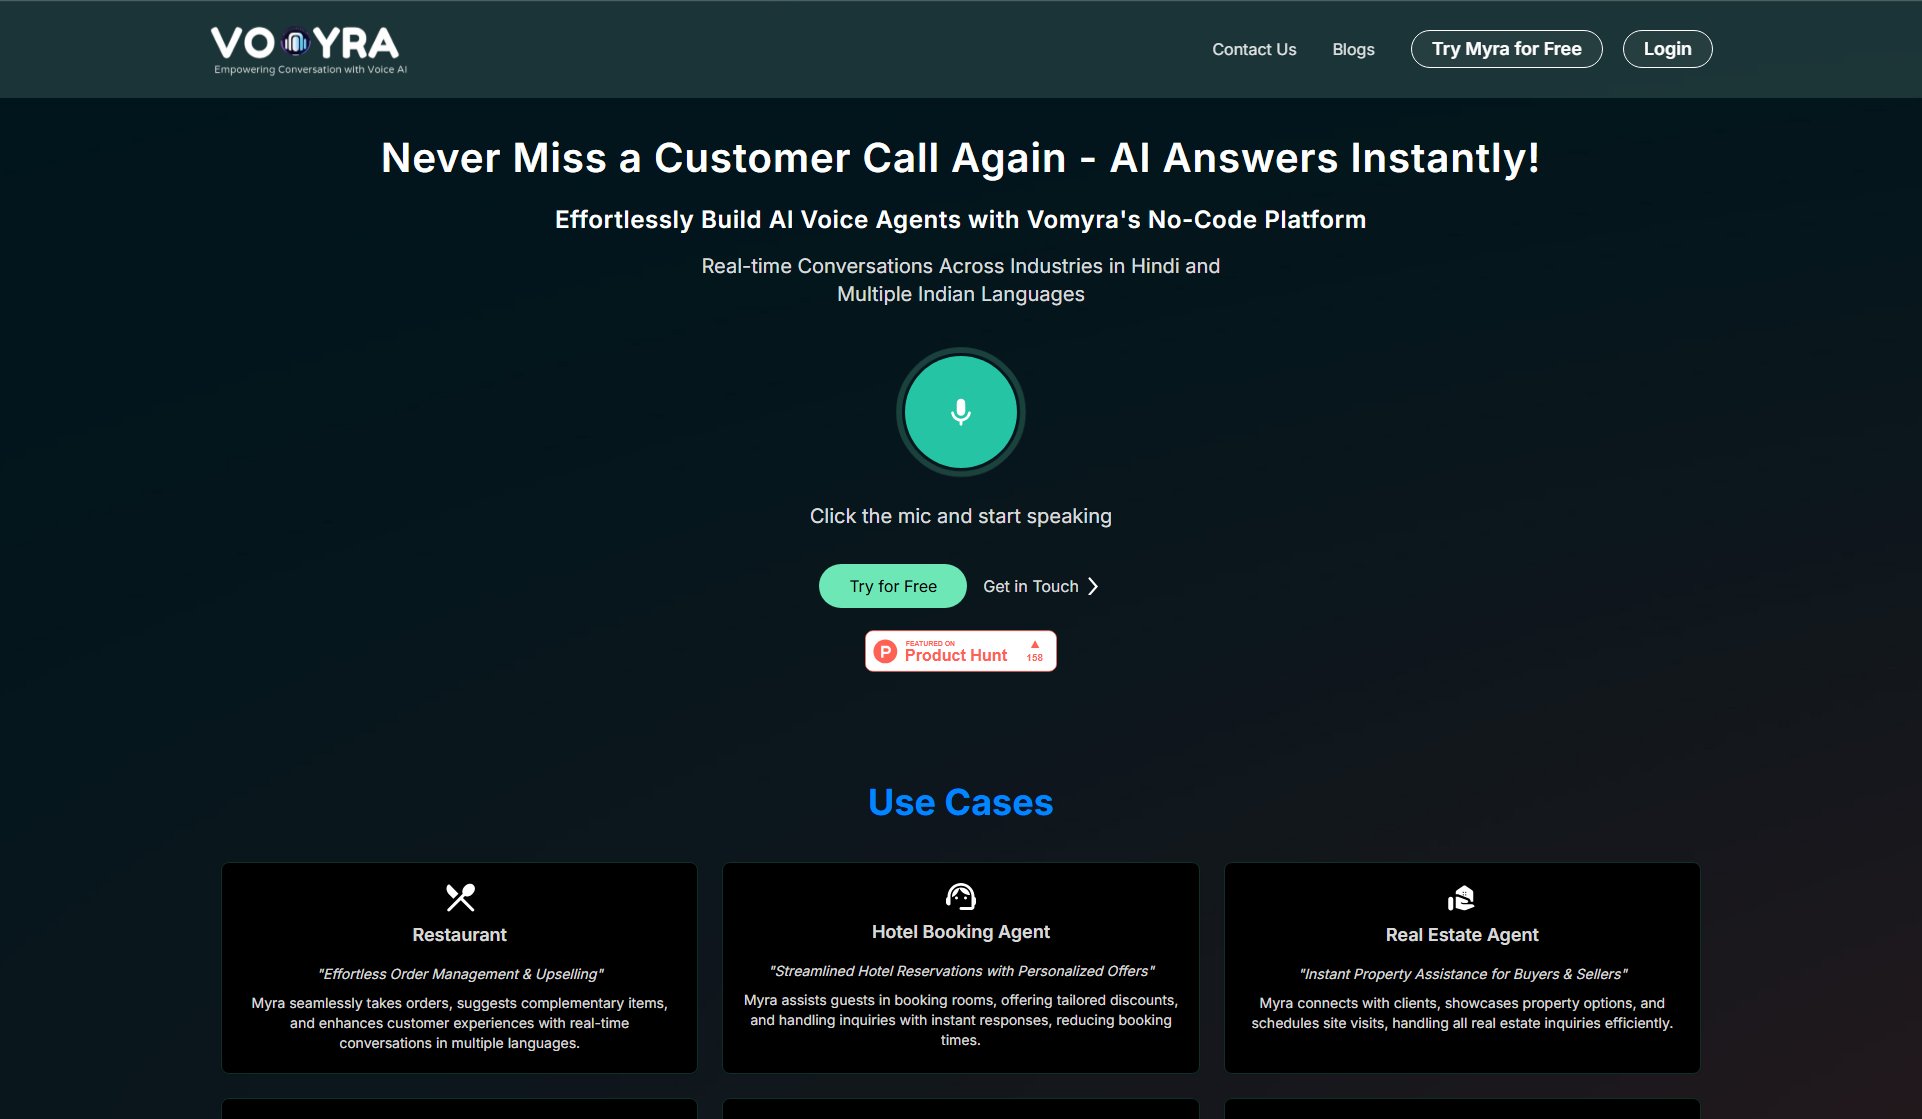Select the Real Estate Agent card title
The height and width of the screenshot is (1119, 1922).
(1461, 935)
